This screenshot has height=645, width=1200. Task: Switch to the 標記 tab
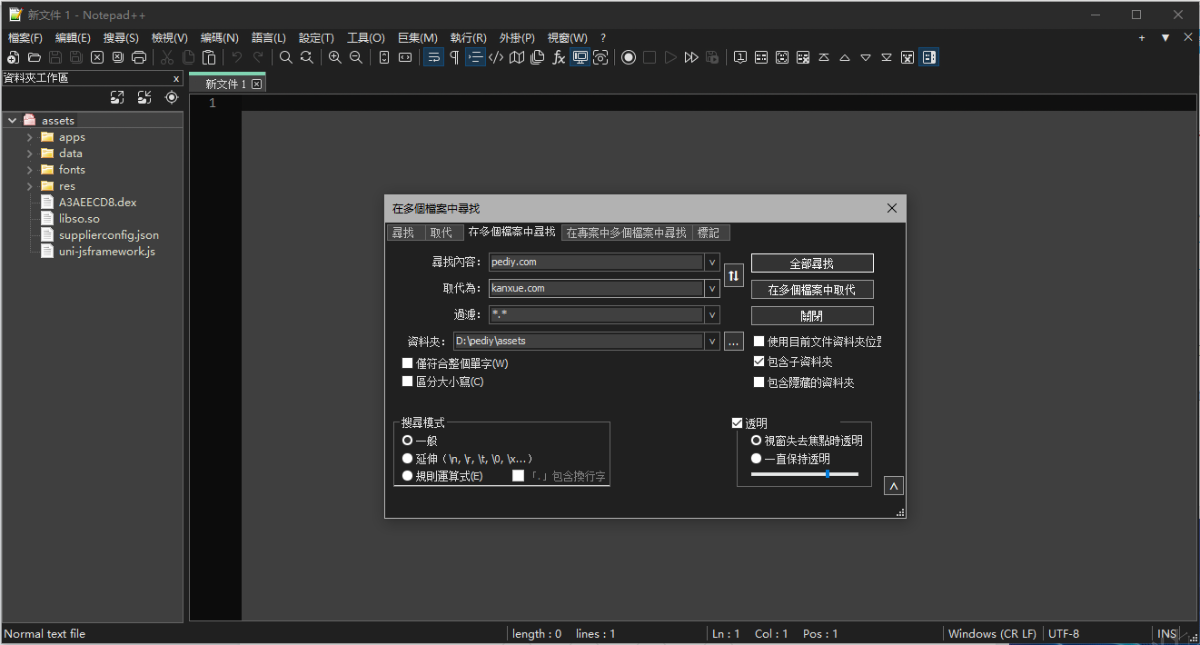point(709,232)
